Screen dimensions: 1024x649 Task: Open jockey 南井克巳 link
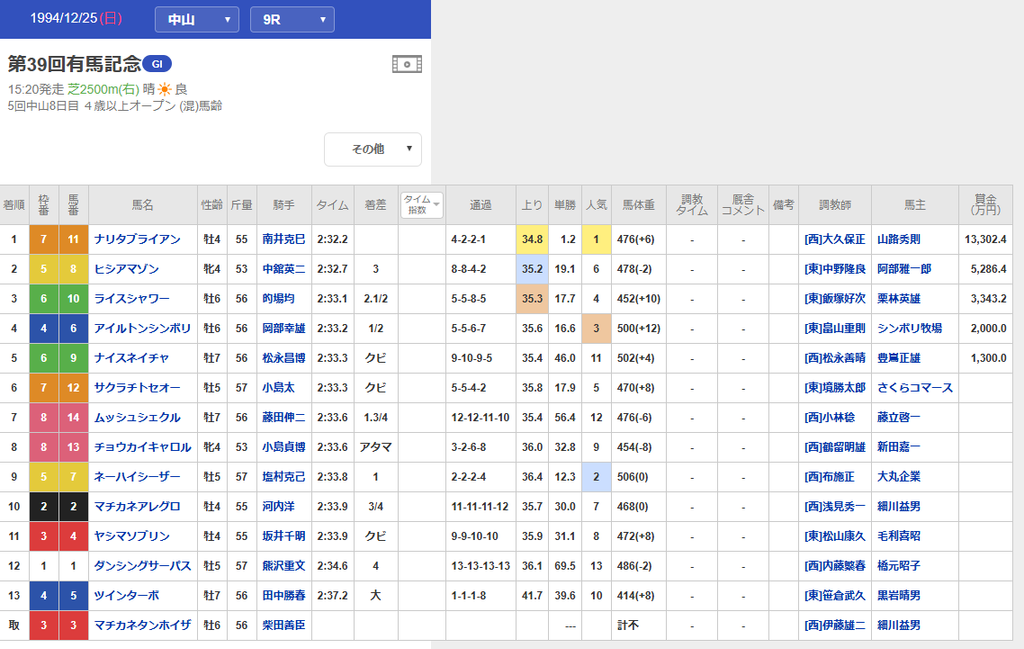283,239
